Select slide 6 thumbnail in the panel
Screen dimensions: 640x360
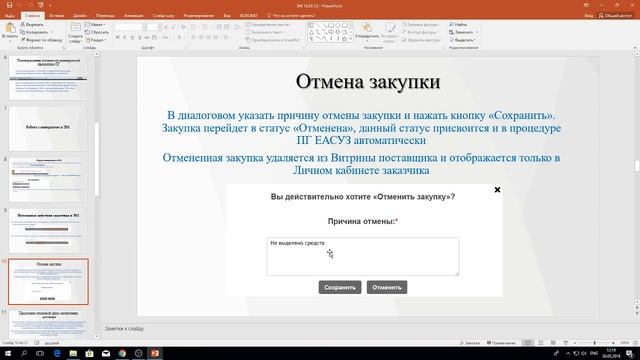pos(48,78)
